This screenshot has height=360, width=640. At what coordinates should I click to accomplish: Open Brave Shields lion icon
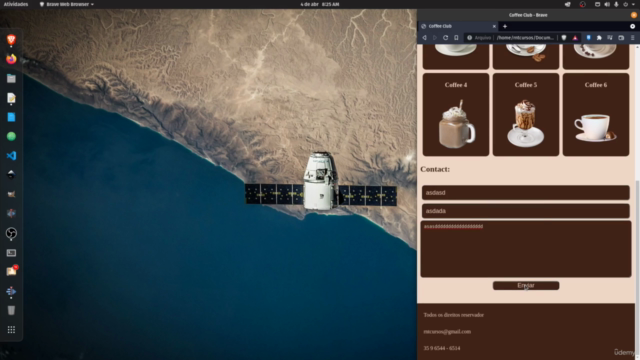[x=564, y=38]
